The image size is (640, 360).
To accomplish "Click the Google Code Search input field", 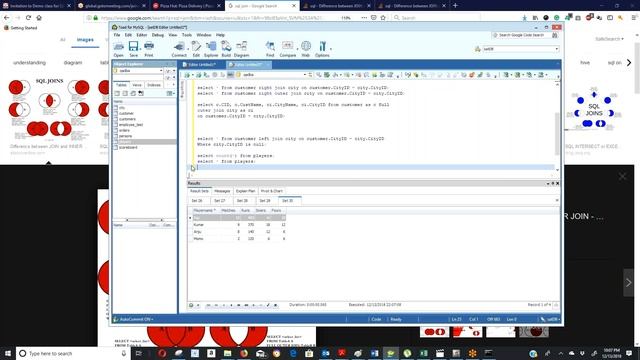I will tap(521, 35).
